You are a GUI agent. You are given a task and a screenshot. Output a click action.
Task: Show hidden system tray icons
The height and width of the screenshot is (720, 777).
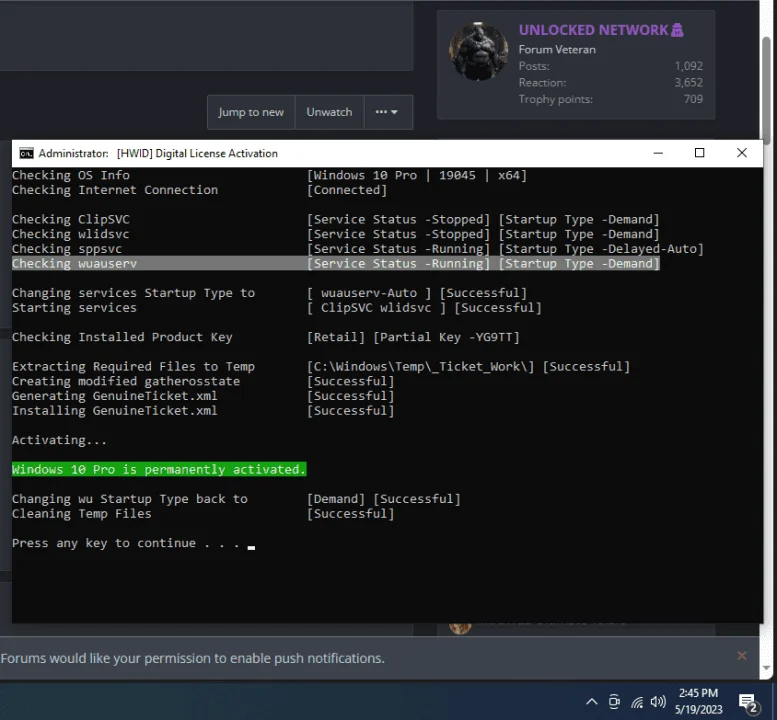(592, 701)
